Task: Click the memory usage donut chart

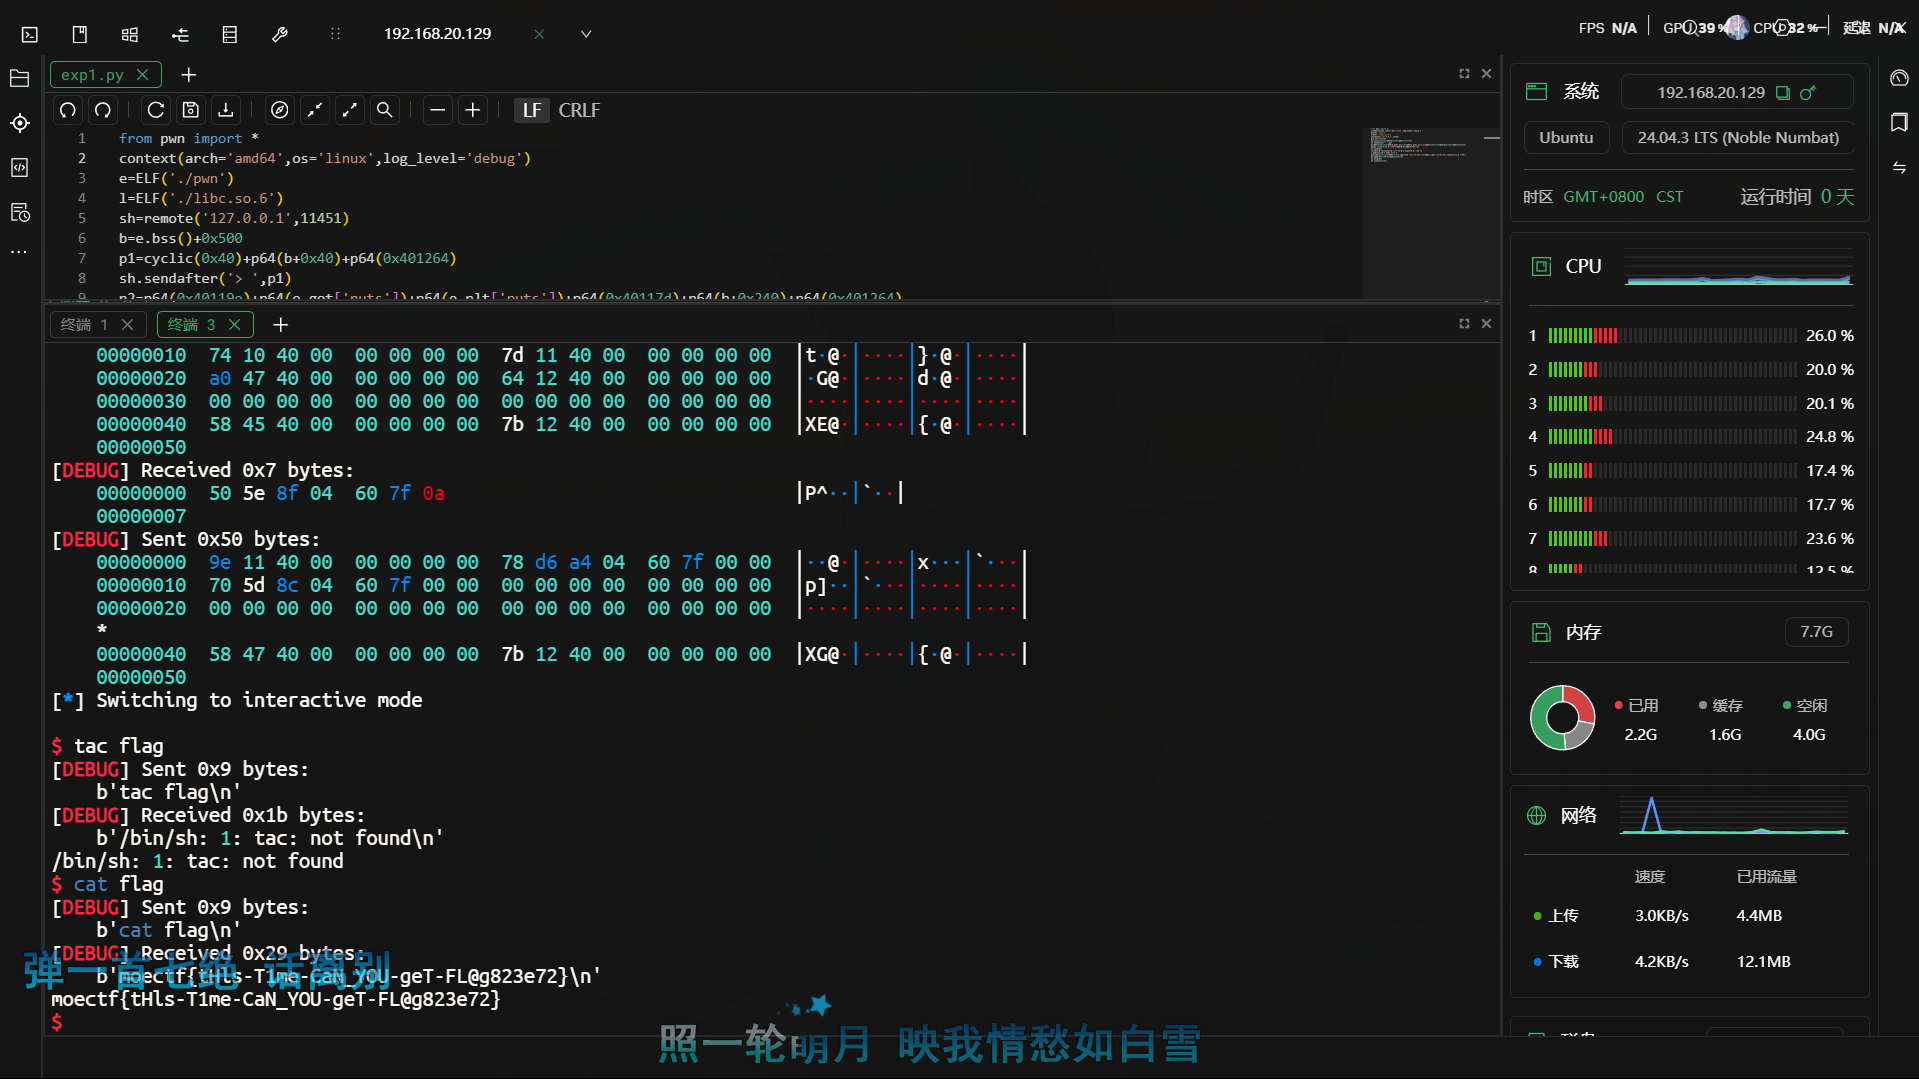Action: pyautogui.click(x=1562, y=717)
